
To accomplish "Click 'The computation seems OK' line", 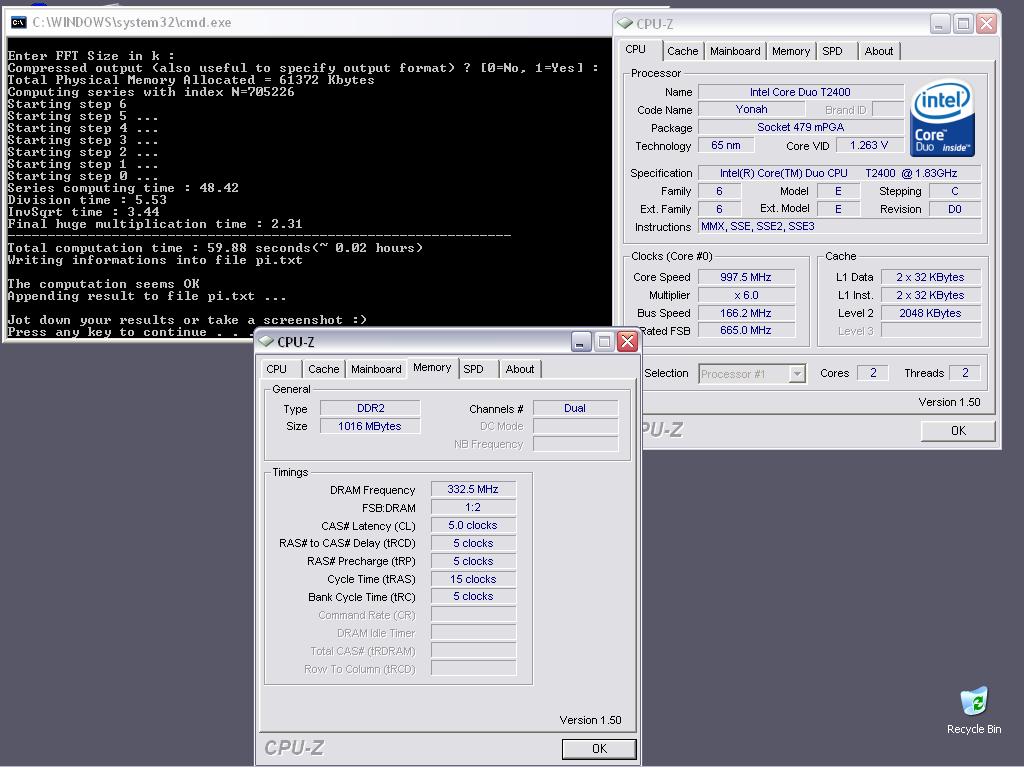I will coord(104,284).
